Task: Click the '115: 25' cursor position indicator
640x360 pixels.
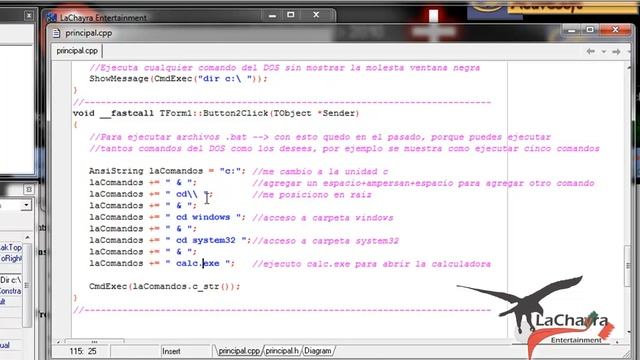Action: (83, 351)
